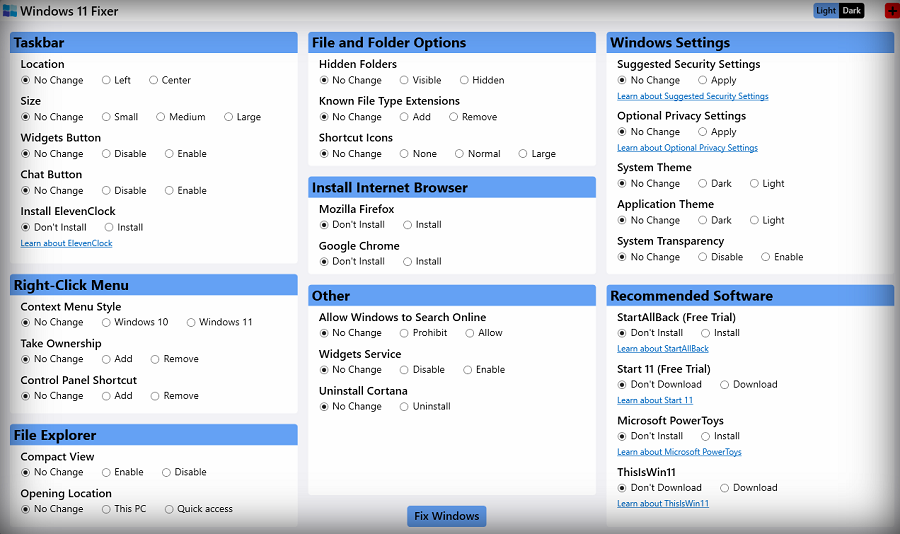Open Learn about Microsoft PowerToys link

point(680,452)
